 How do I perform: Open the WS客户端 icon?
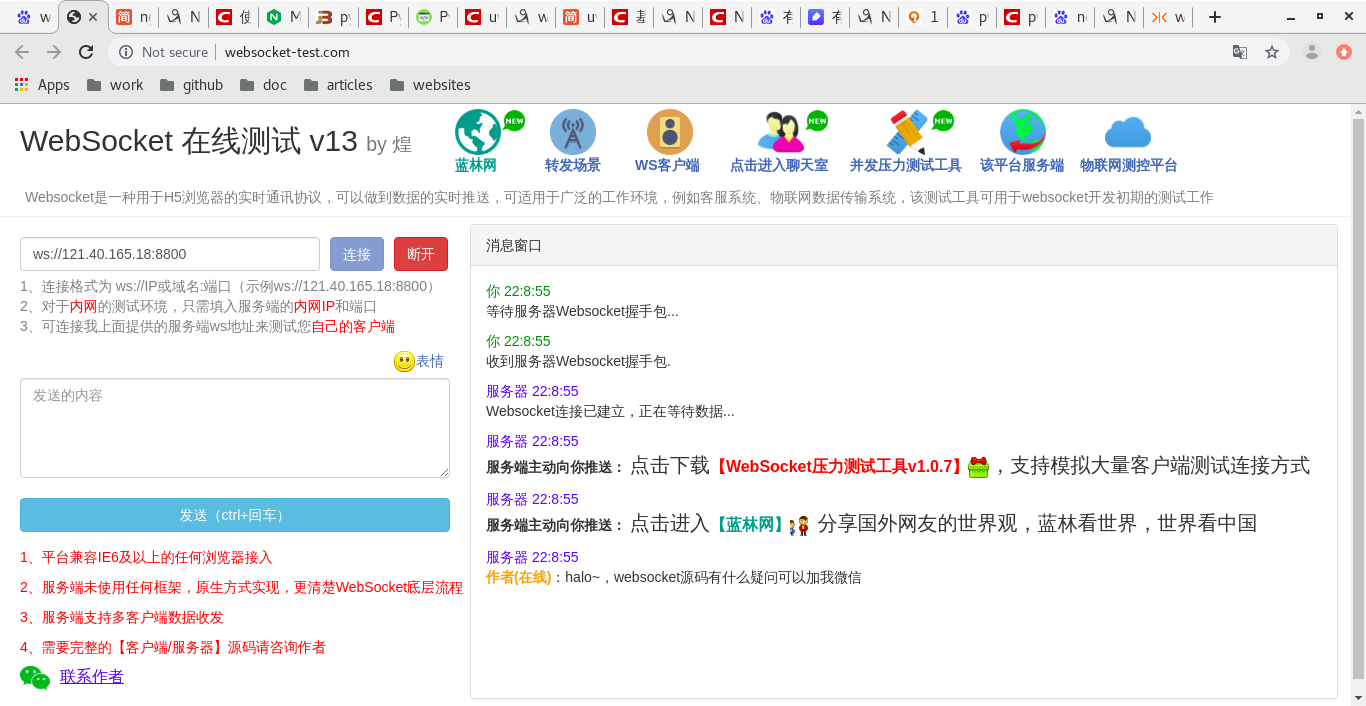[668, 131]
